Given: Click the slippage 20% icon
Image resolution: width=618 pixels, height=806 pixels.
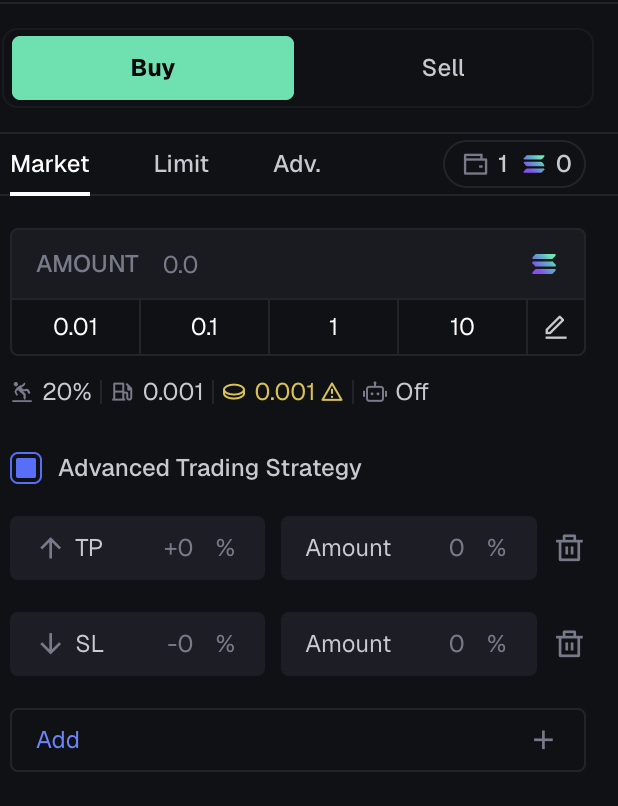Looking at the screenshot, I should click(x=23, y=392).
